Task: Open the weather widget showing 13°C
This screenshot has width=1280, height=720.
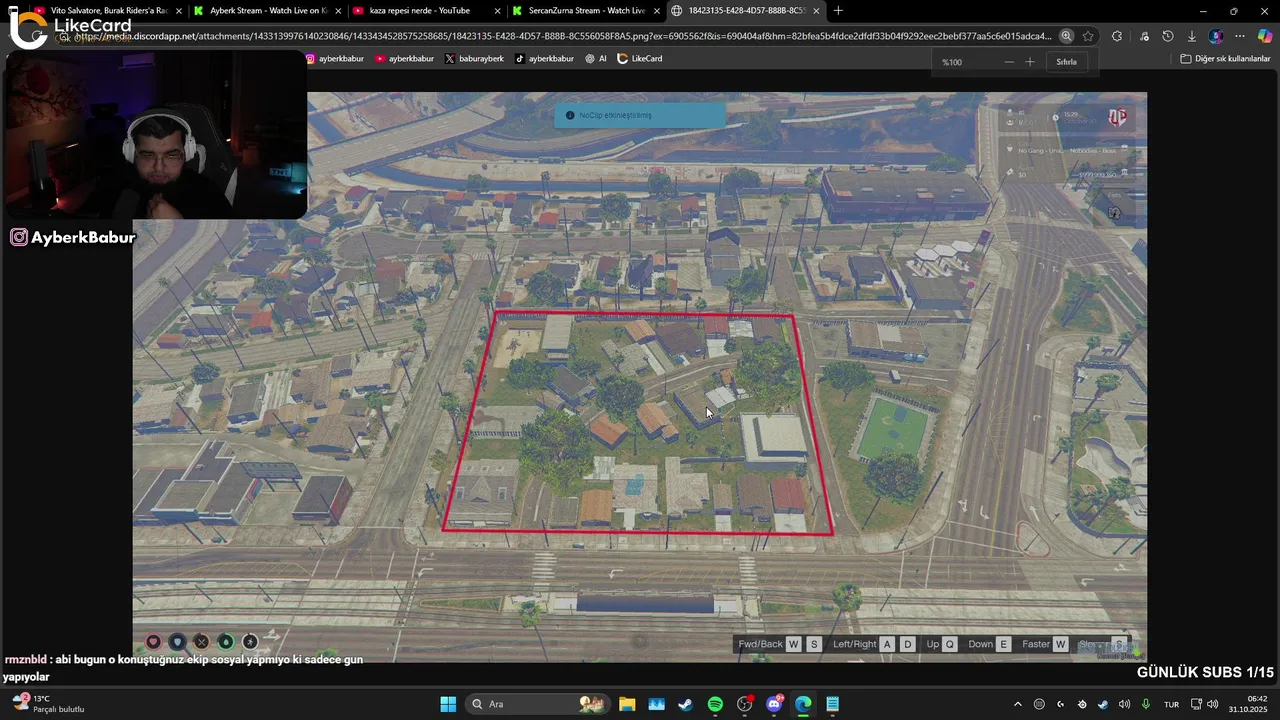Action: 47,704
